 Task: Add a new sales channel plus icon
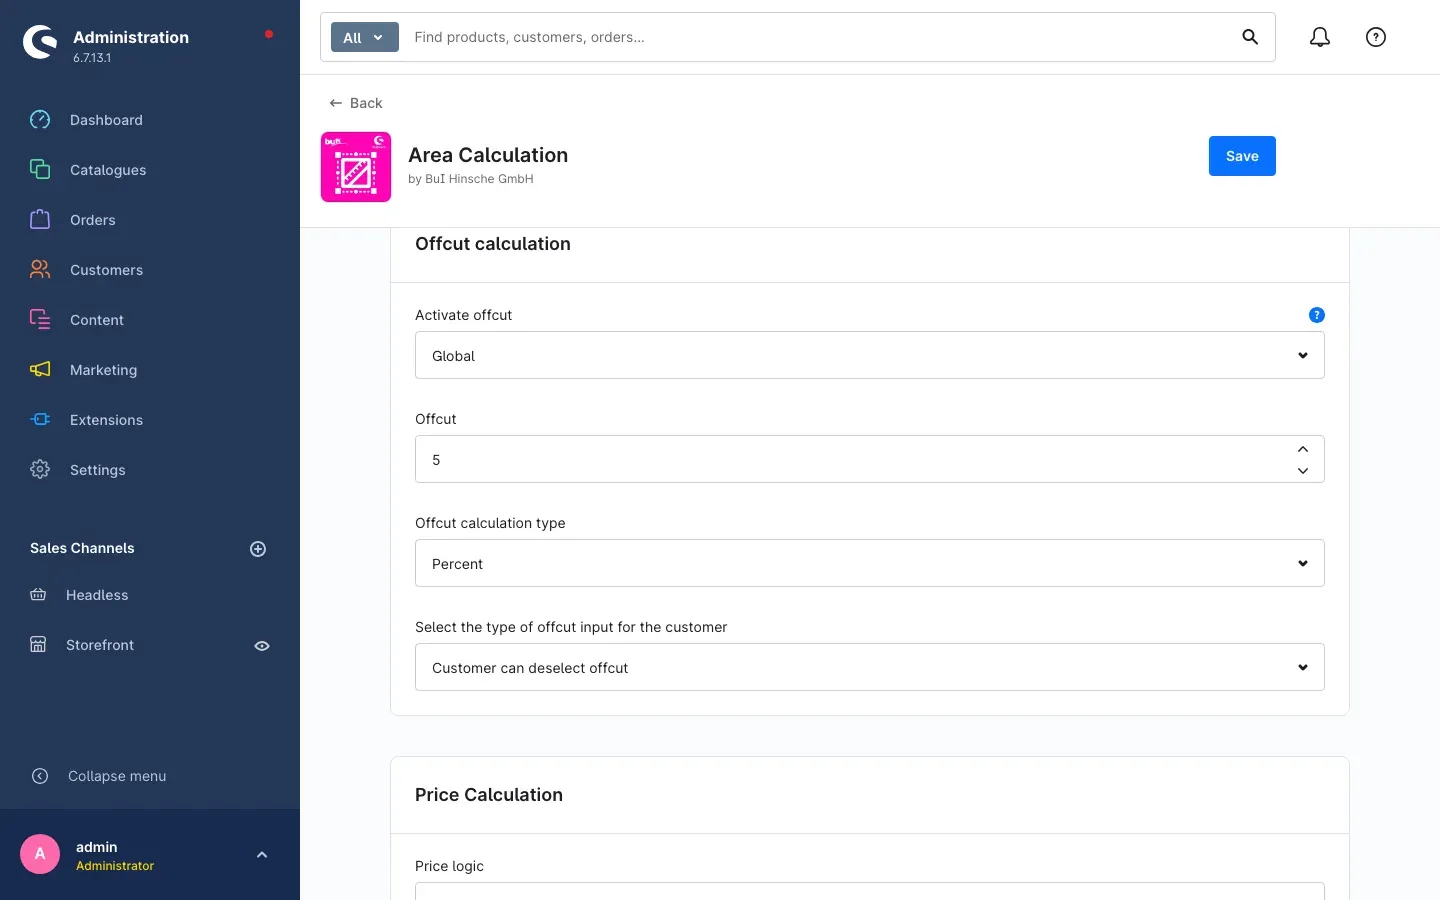(x=258, y=549)
